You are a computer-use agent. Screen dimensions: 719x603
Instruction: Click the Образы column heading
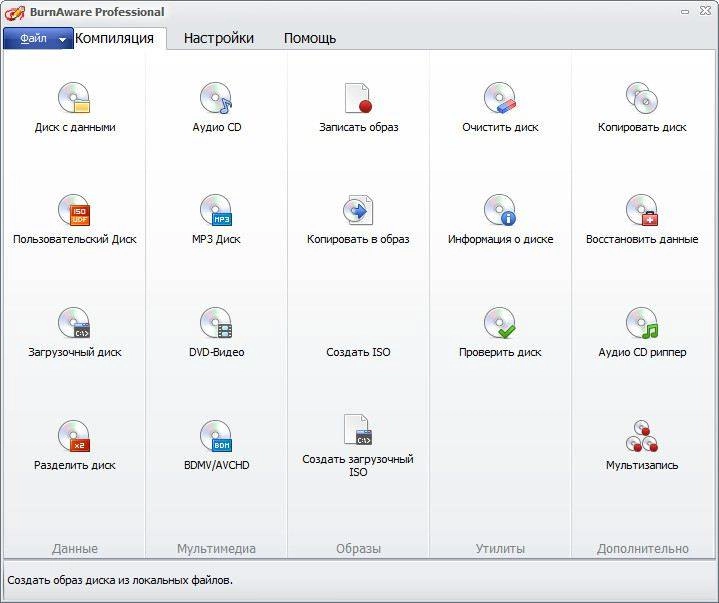tap(358, 548)
